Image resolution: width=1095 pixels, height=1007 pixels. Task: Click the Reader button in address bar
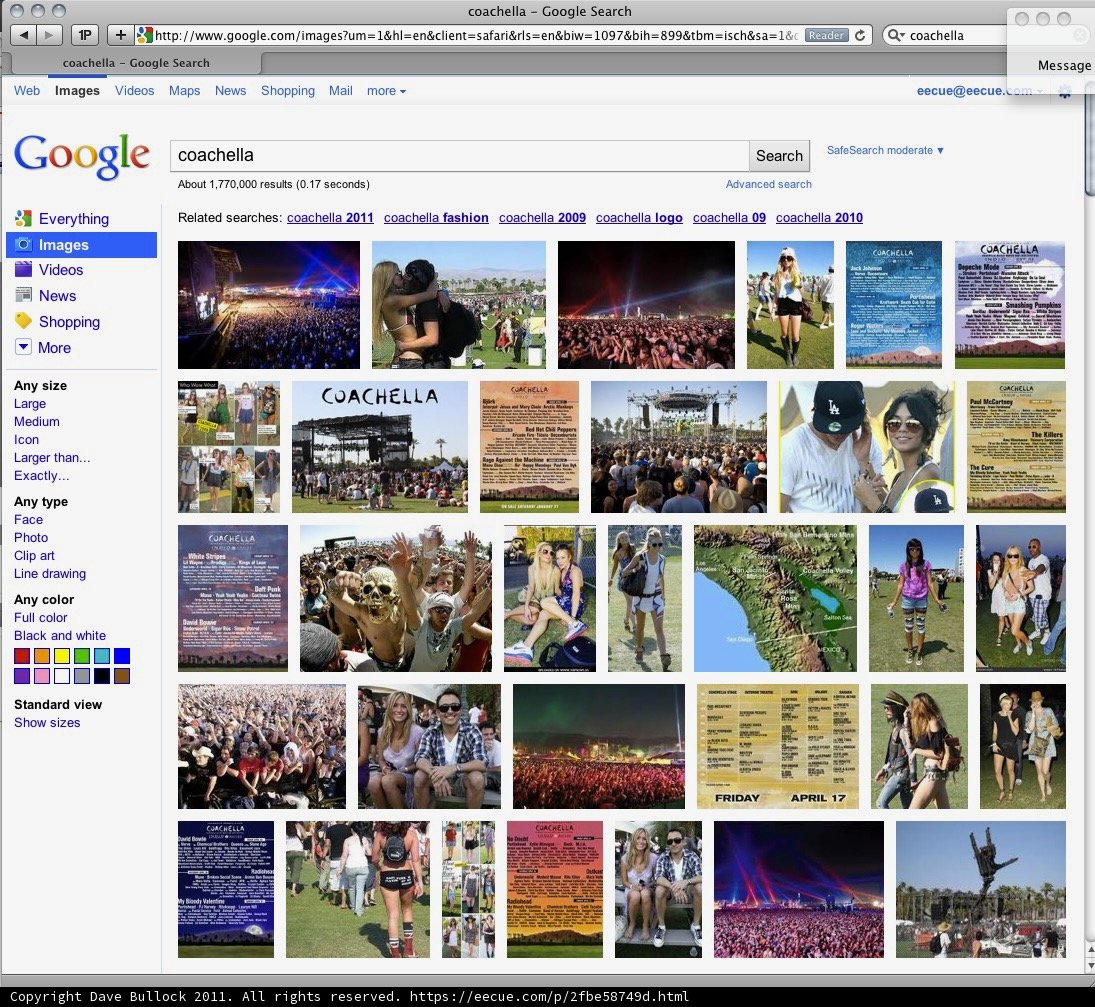[x=826, y=35]
